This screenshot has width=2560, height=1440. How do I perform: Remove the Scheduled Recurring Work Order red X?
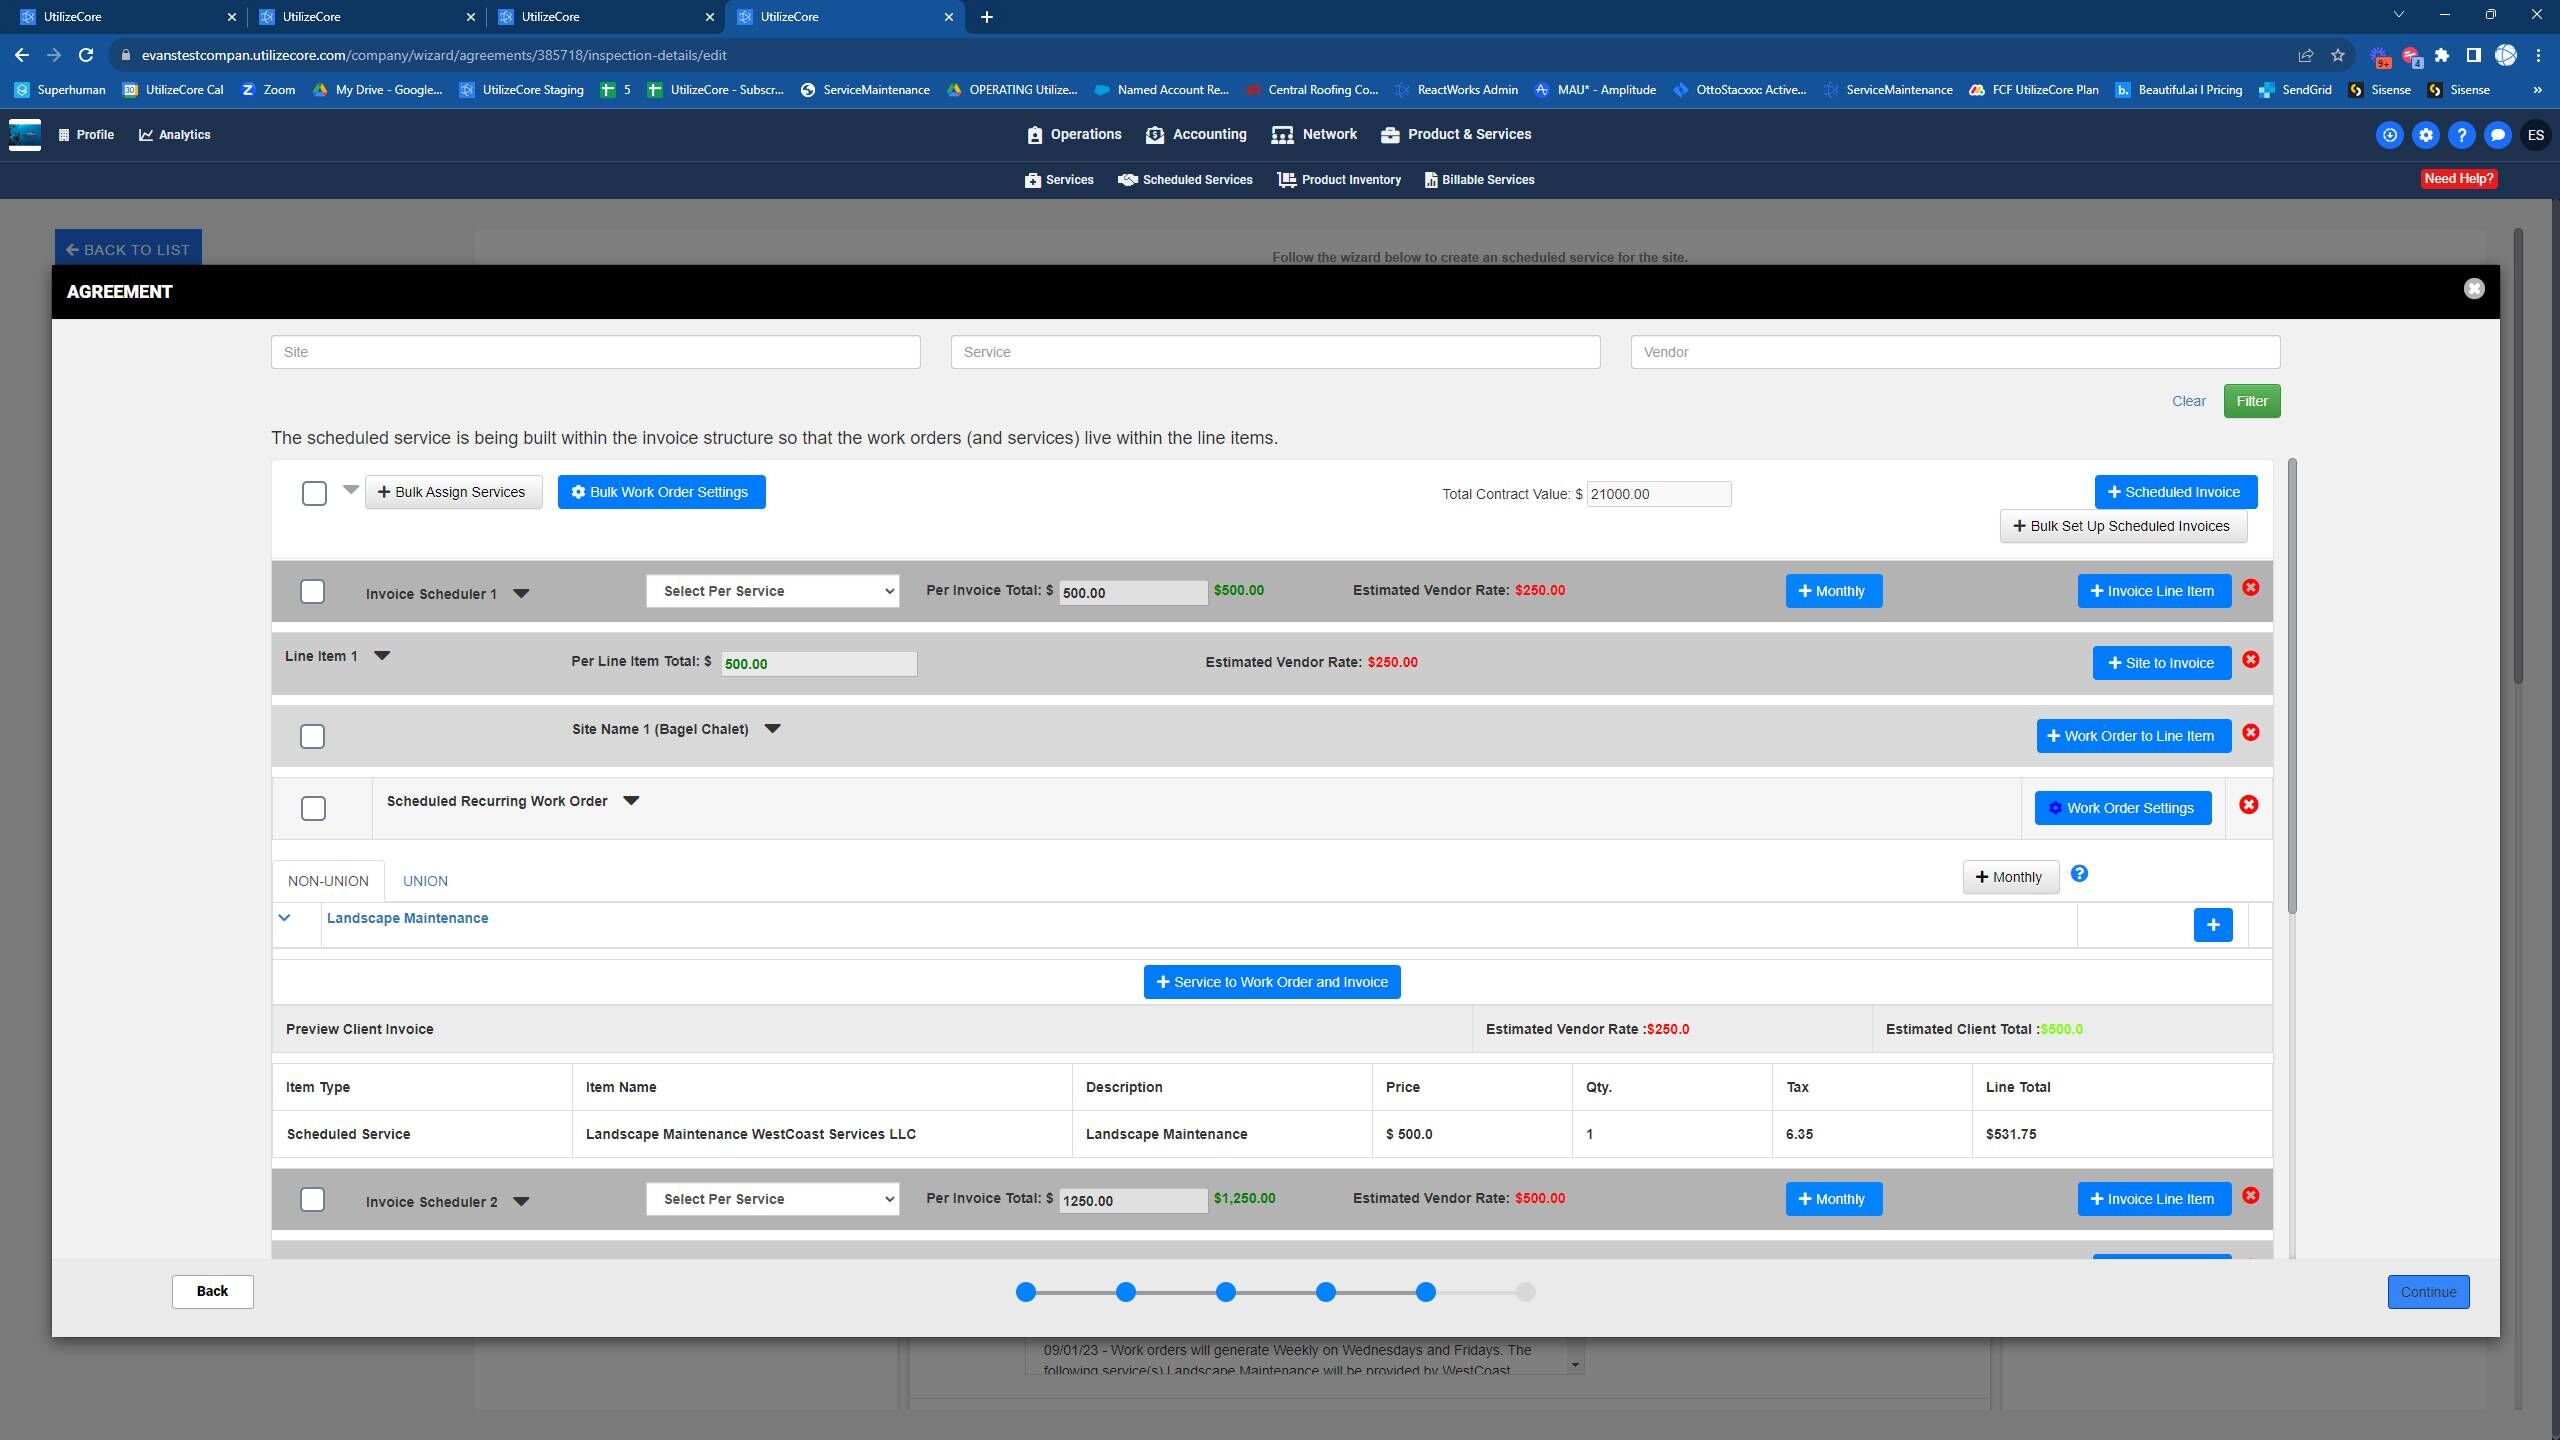point(2248,805)
